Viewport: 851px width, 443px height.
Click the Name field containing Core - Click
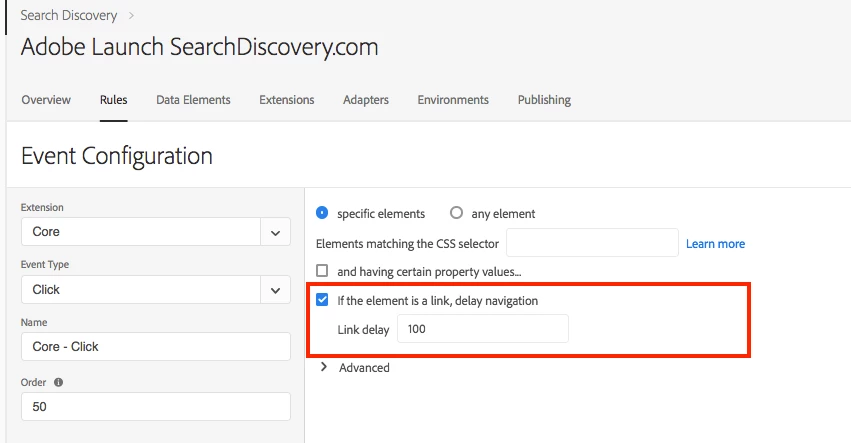(156, 346)
